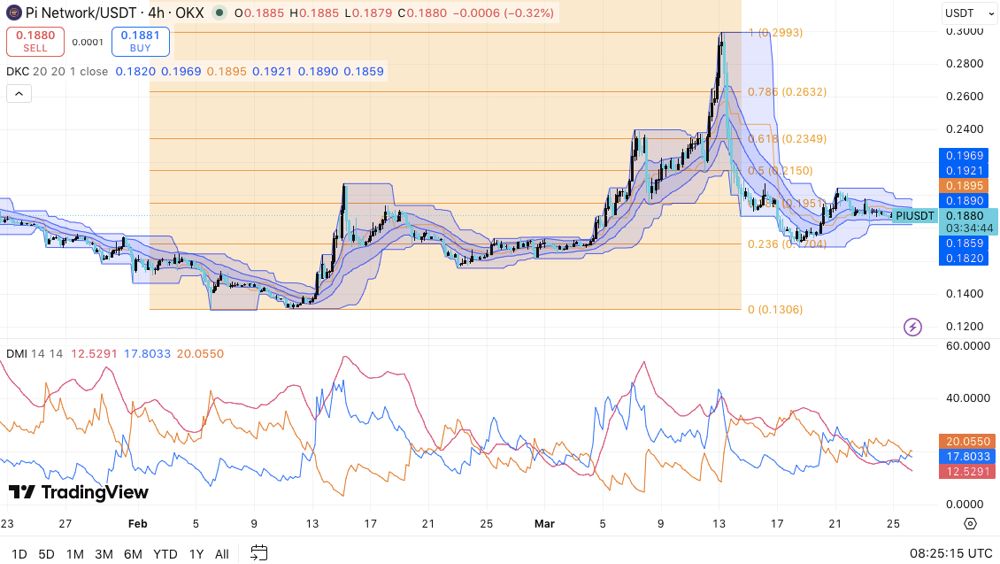
Task: Click the Pi Network coin logo icon
Action: tap(13, 13)
